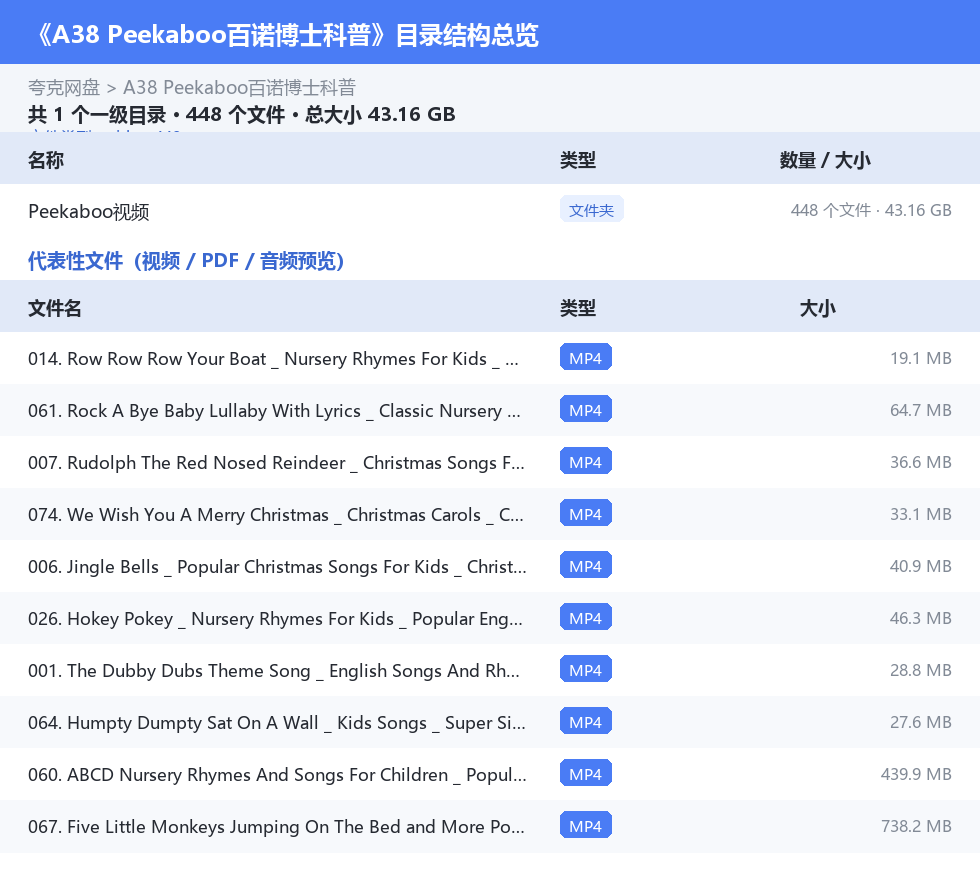The image size is (980, 884).
Task: Select file 074. We Wish You A Merry Christmas
Action: point(276,515)
